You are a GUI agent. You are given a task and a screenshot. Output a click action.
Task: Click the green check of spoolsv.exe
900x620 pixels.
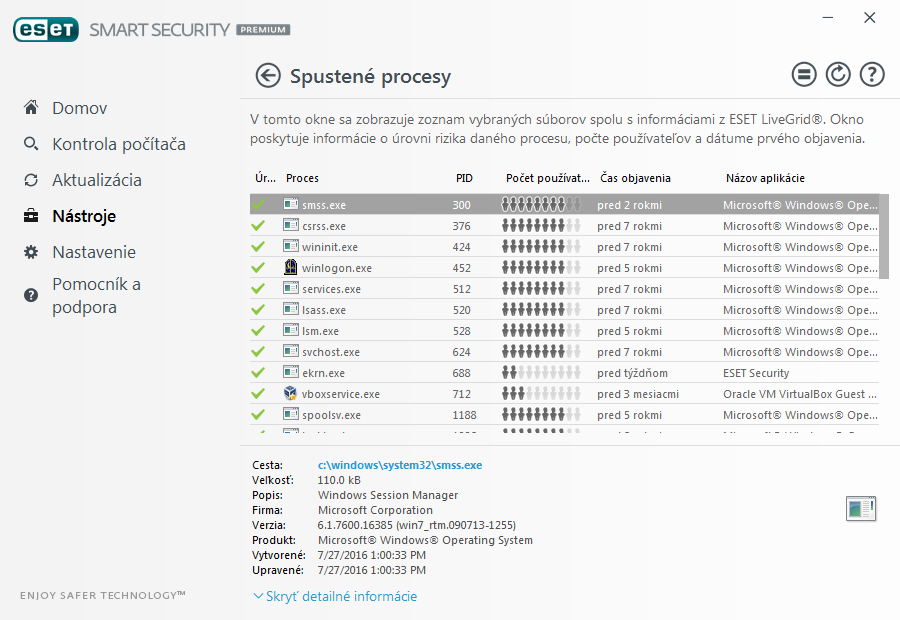tap(258, 414)
